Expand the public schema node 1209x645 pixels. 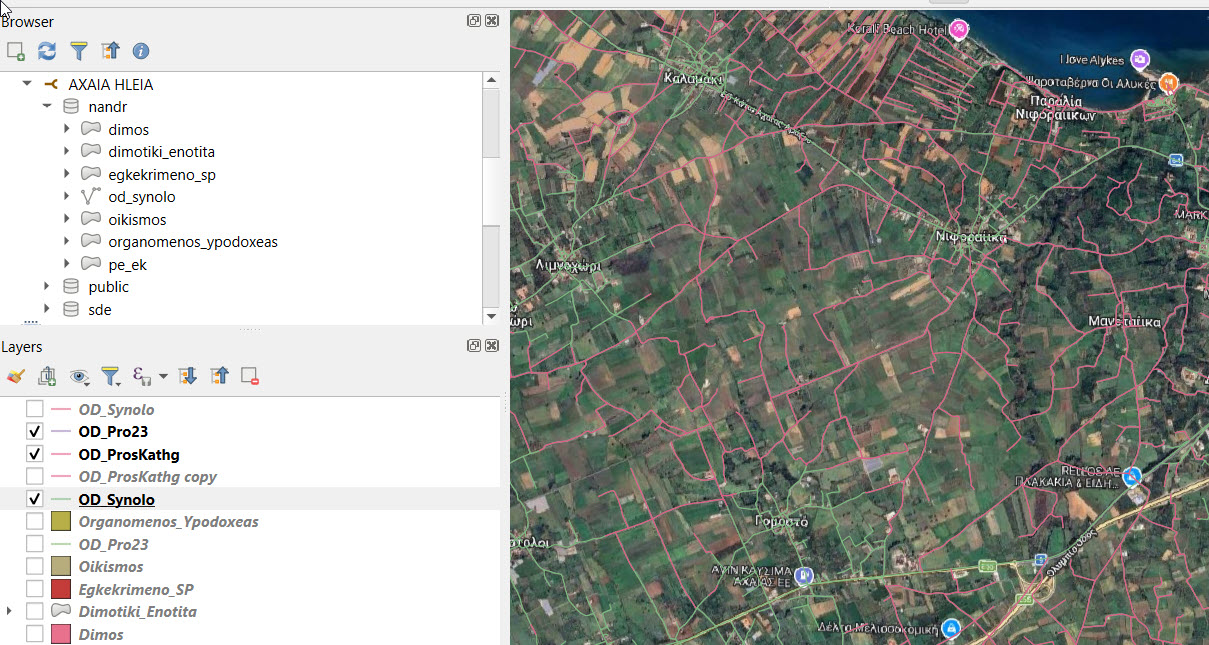pos(47,287)
